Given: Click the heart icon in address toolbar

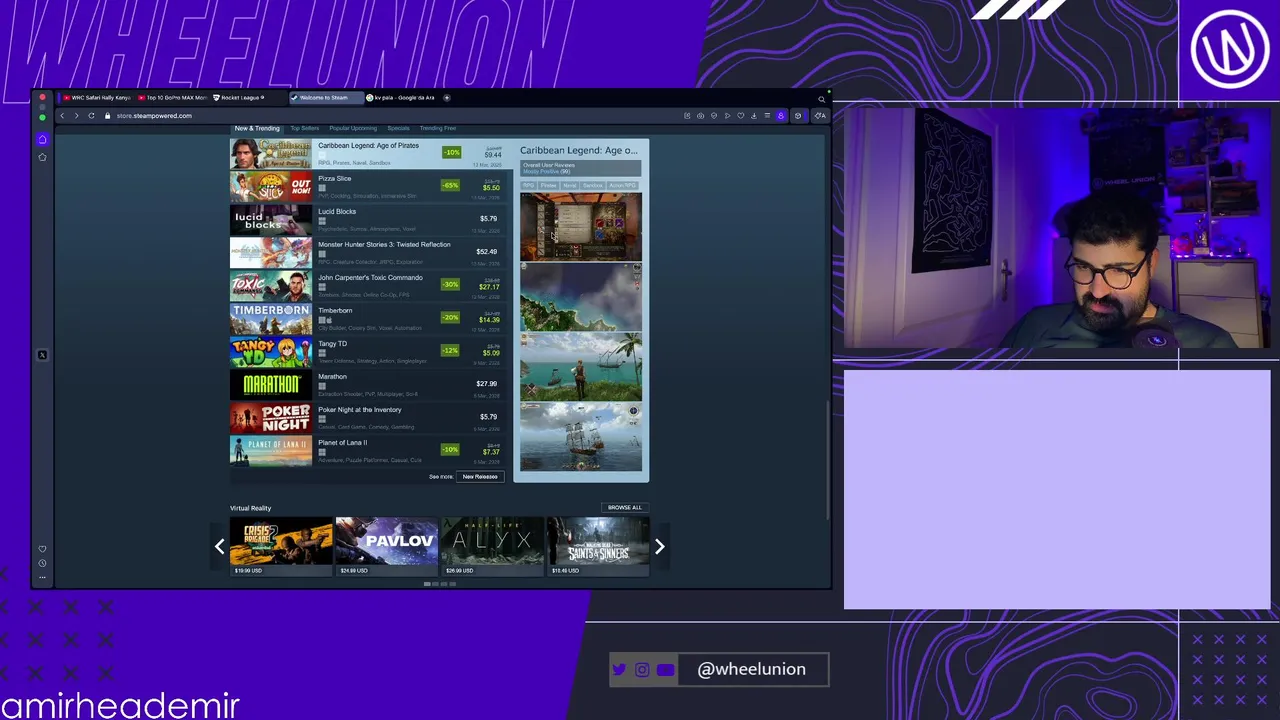Looking at the screenshot, I should [x=741, y=116].
